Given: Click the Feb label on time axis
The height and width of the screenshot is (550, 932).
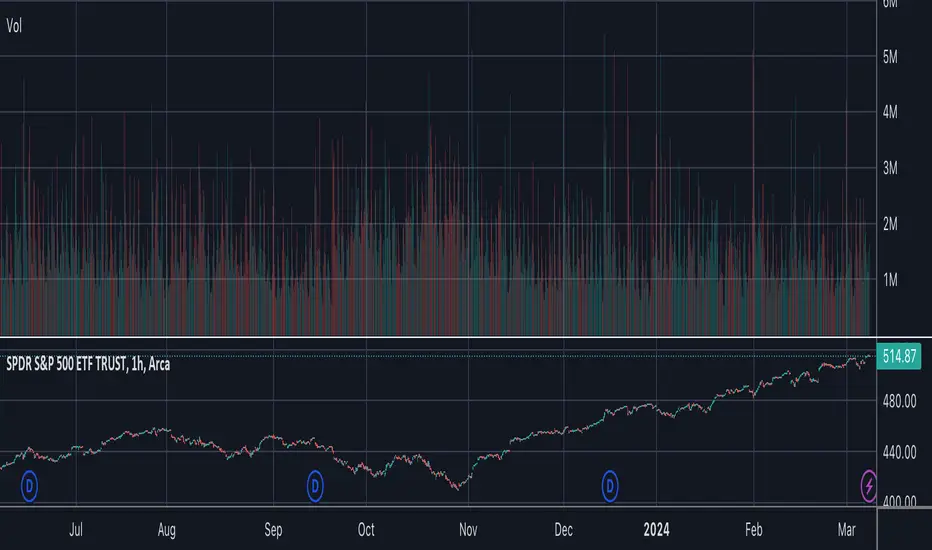Looking at the screenshot, I should point(754,529).
